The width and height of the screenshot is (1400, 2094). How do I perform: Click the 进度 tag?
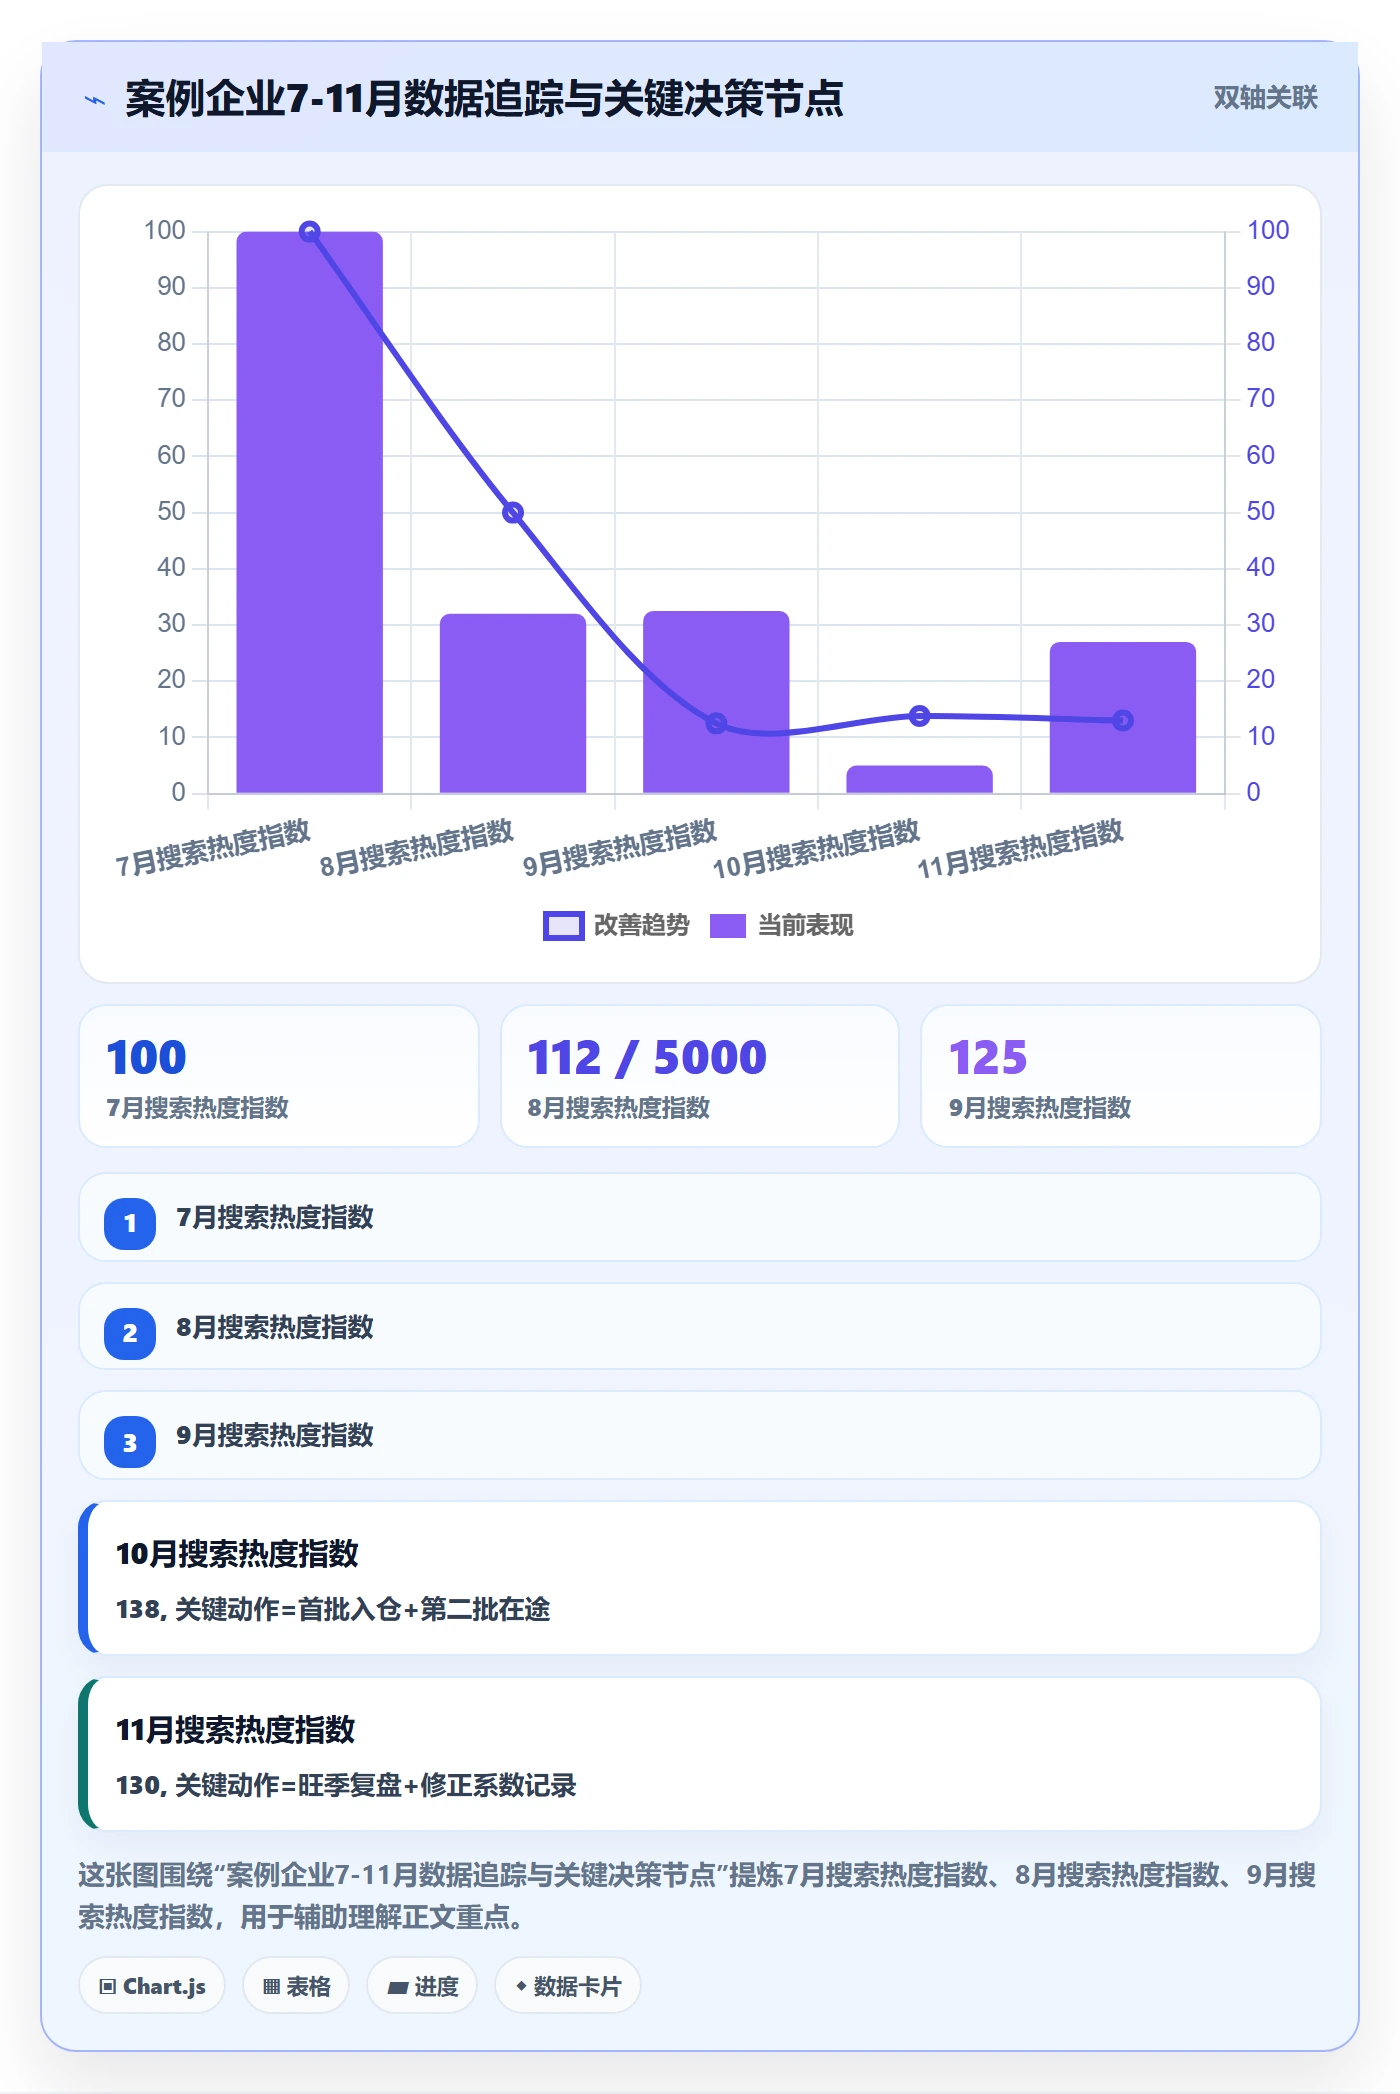tap(421, 1986)
